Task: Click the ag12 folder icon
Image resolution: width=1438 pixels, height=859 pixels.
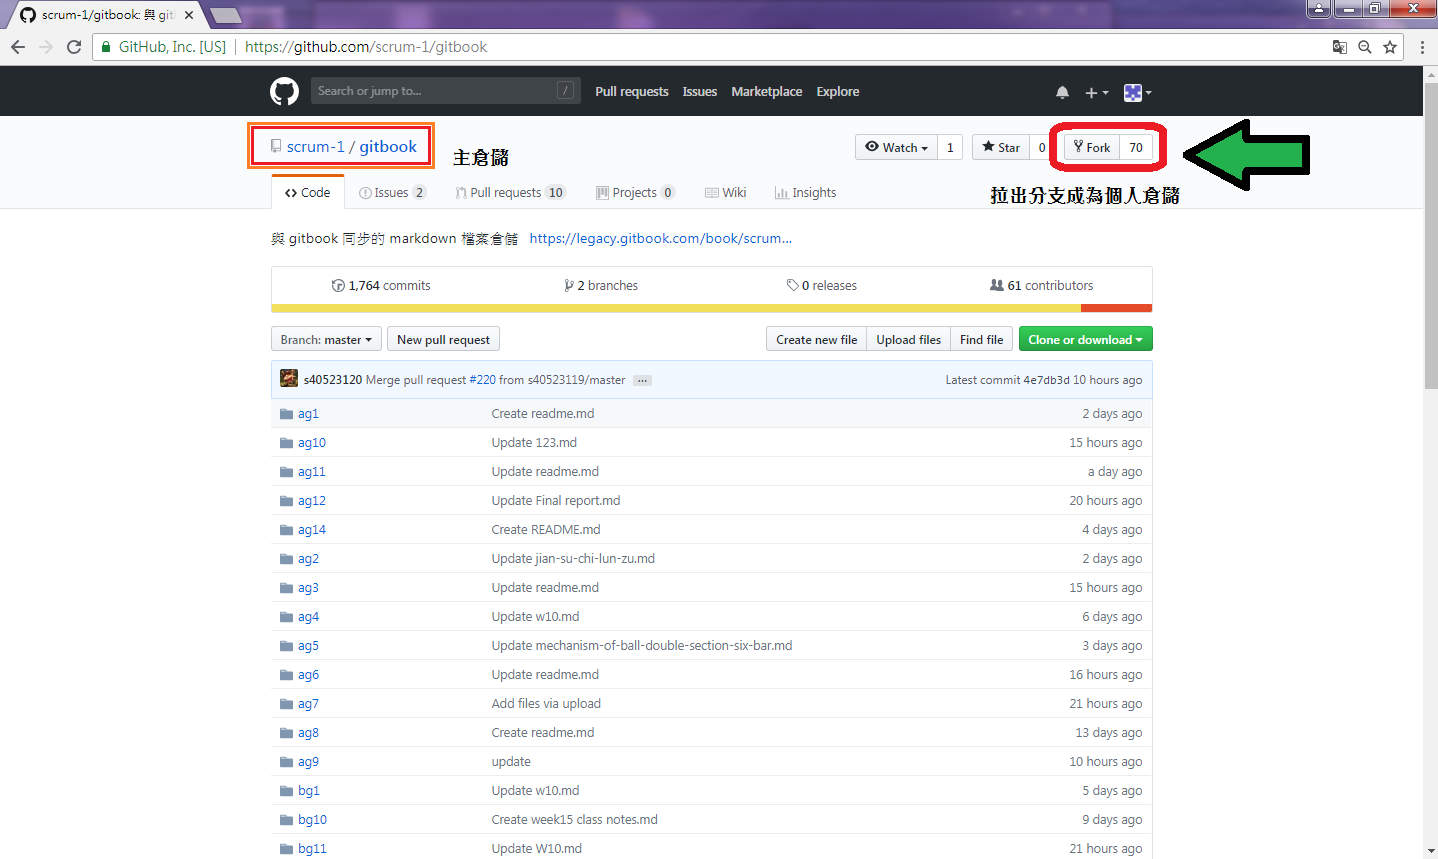Action: click(287, 501)
